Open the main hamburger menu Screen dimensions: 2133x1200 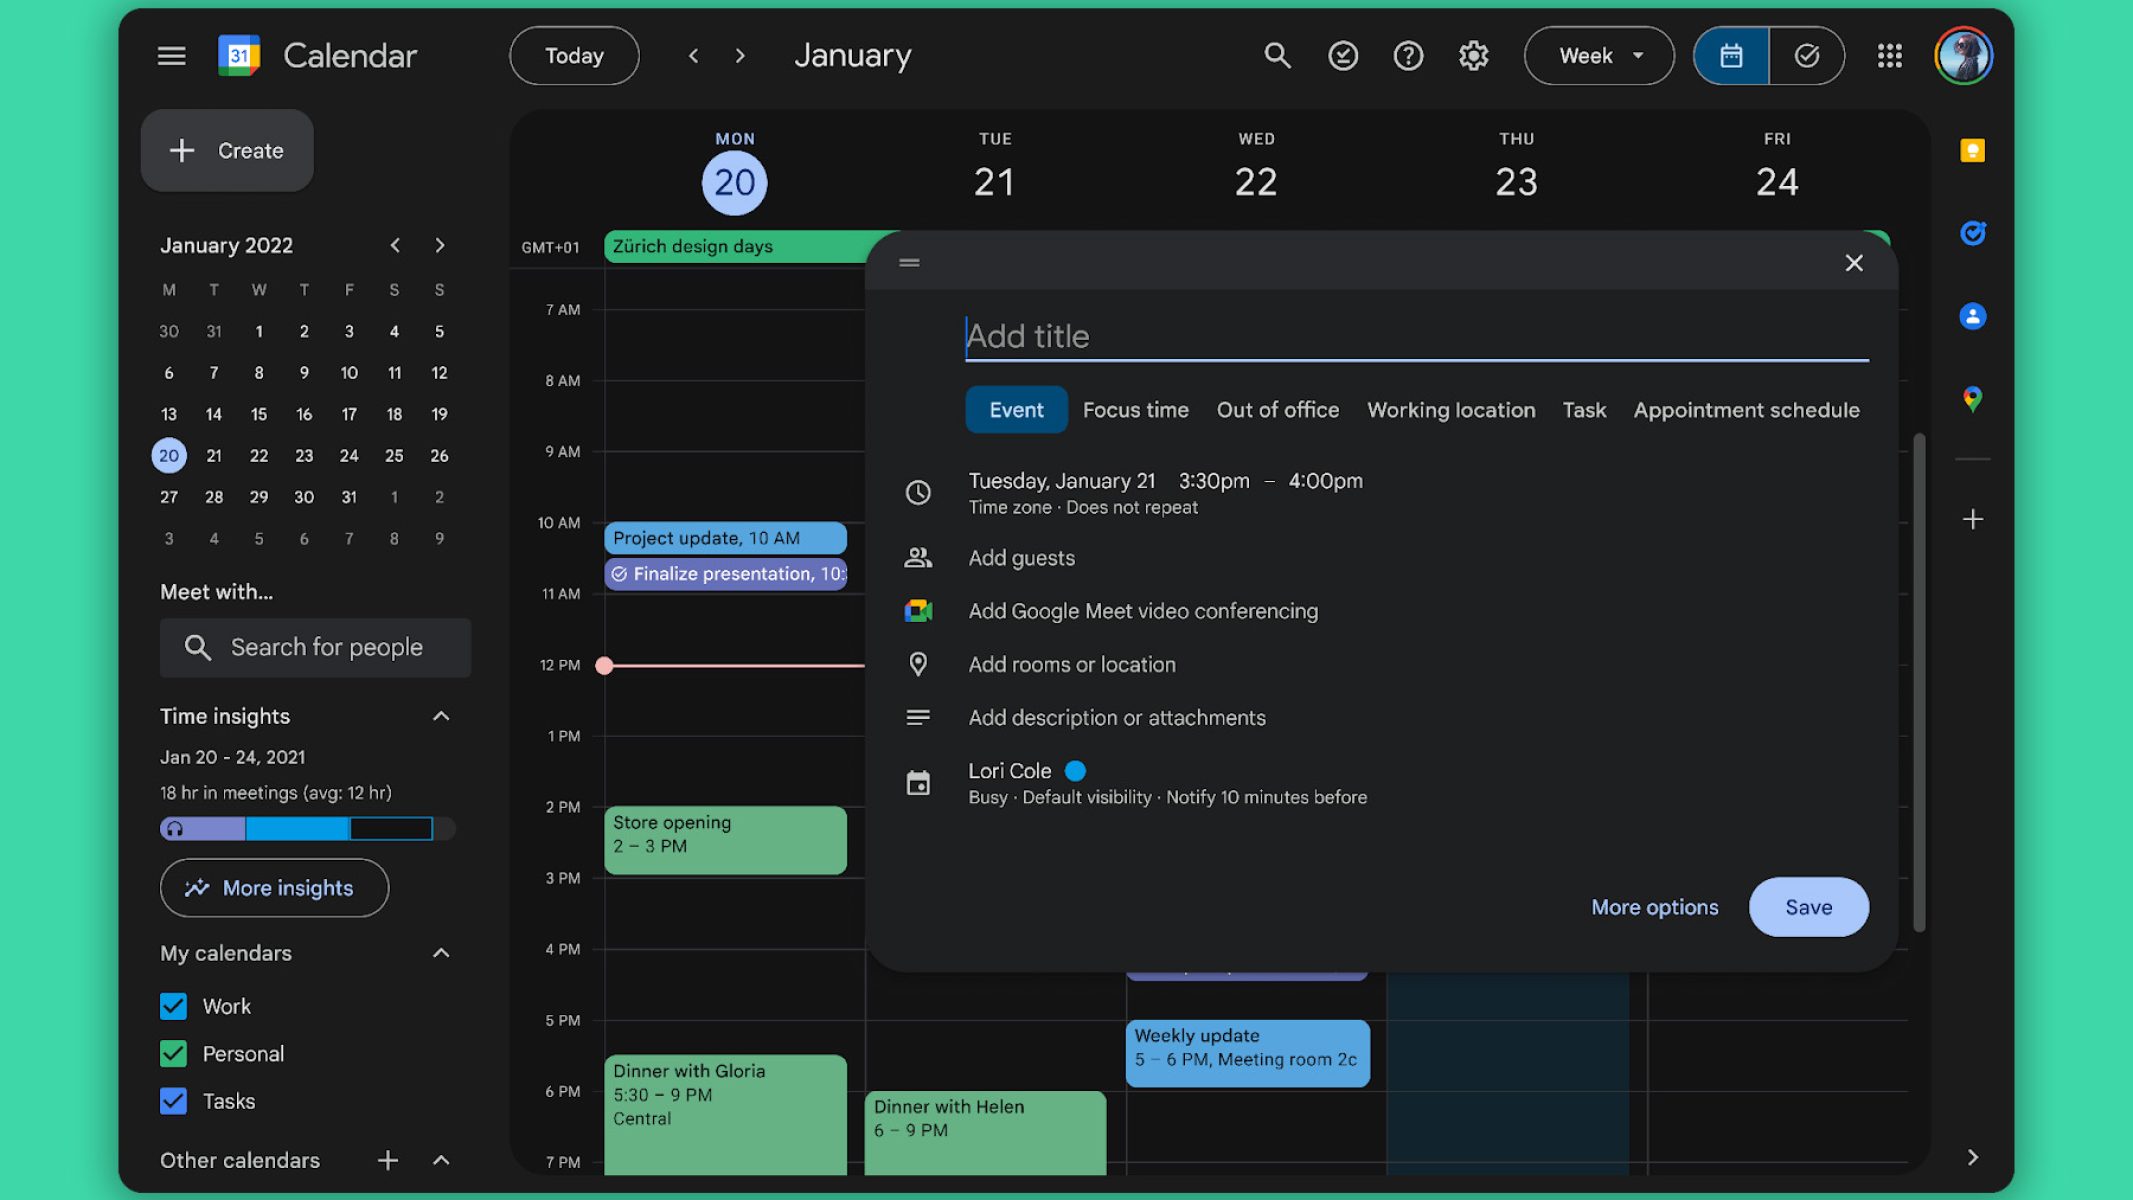click(171, 56)
